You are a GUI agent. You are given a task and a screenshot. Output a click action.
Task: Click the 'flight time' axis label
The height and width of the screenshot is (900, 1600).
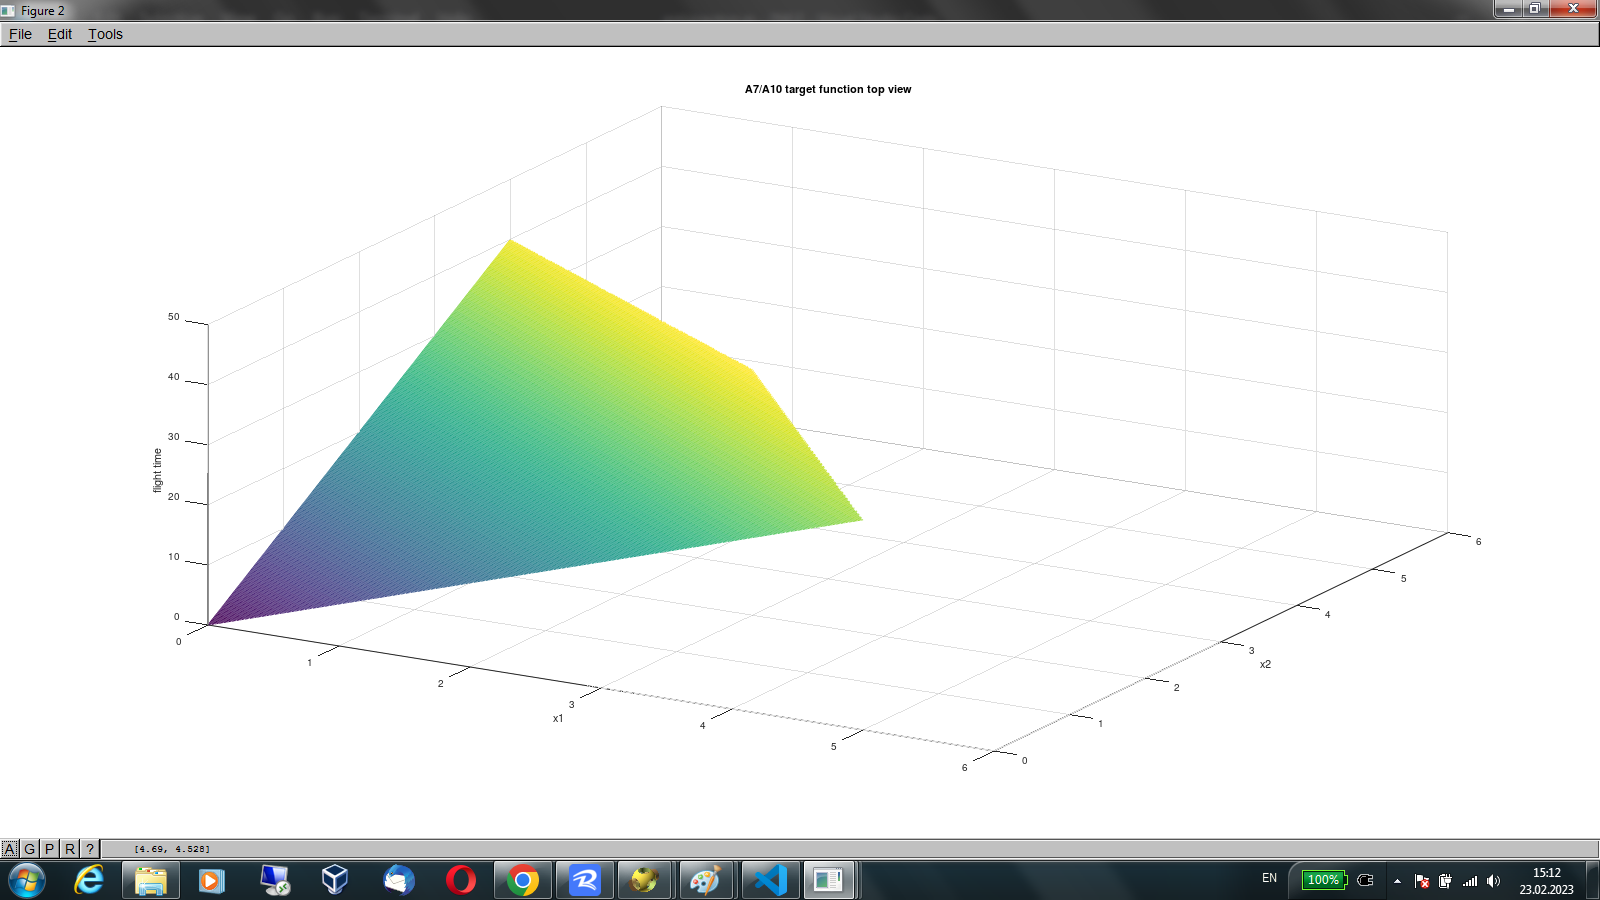click(157, 470)
